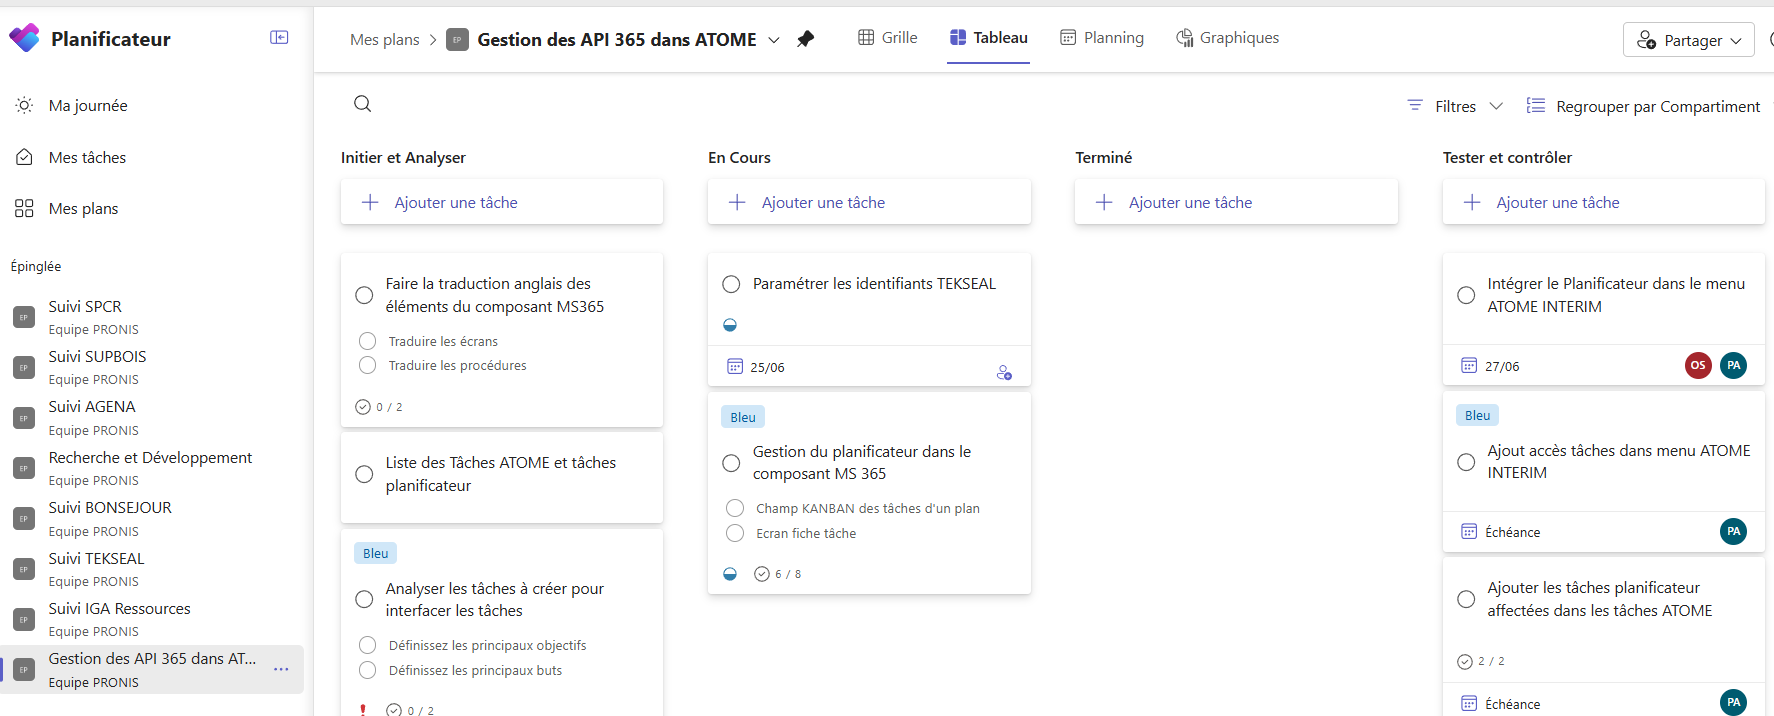Complete 'Analyser les tâches à créer' task
This screenshot has height=716, width=1774.
[364, 599]
